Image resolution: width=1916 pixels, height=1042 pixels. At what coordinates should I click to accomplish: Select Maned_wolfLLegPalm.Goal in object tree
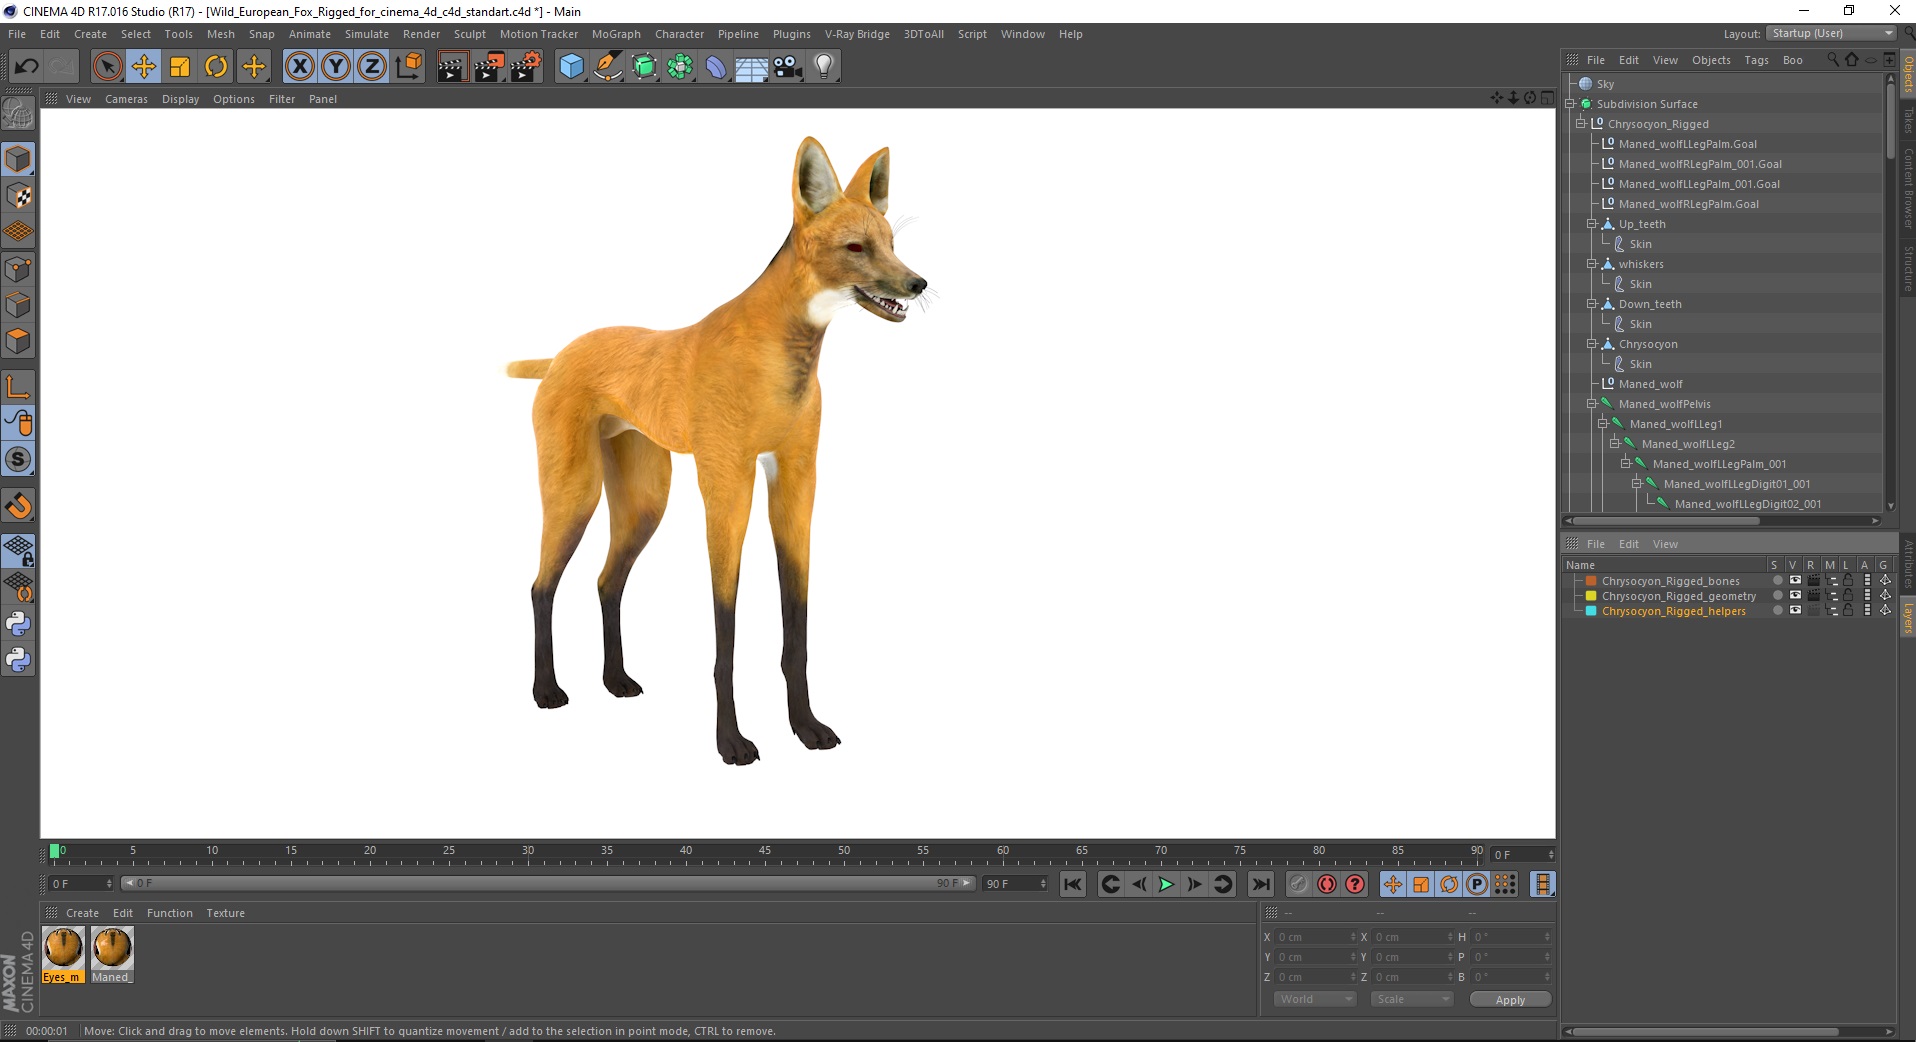[1687, 144]
